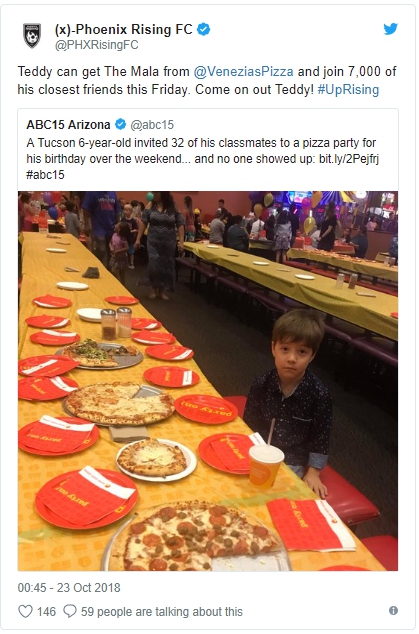Image resolution: width=419 pixels, height=634 pixels.
Task: Follow the bit.ly/2Pejfrj link
Action: click(x=349, y=158)
